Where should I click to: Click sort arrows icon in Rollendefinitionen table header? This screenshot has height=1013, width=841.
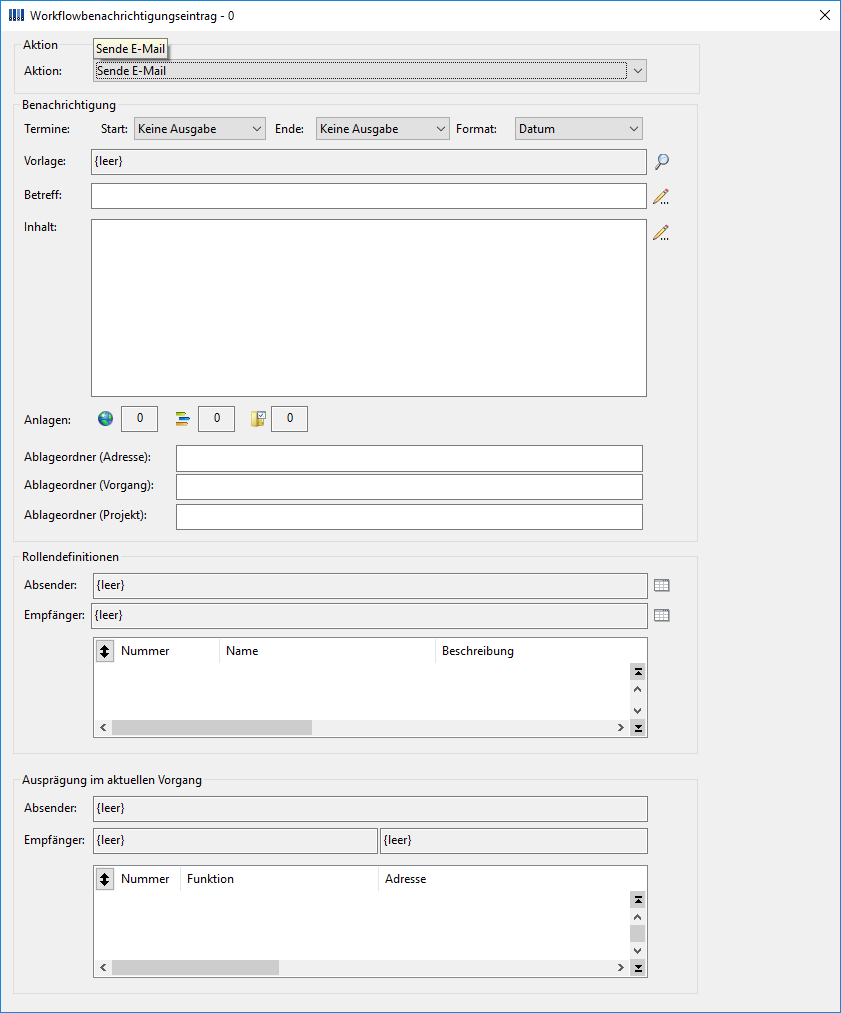click(x=105, y=651)
